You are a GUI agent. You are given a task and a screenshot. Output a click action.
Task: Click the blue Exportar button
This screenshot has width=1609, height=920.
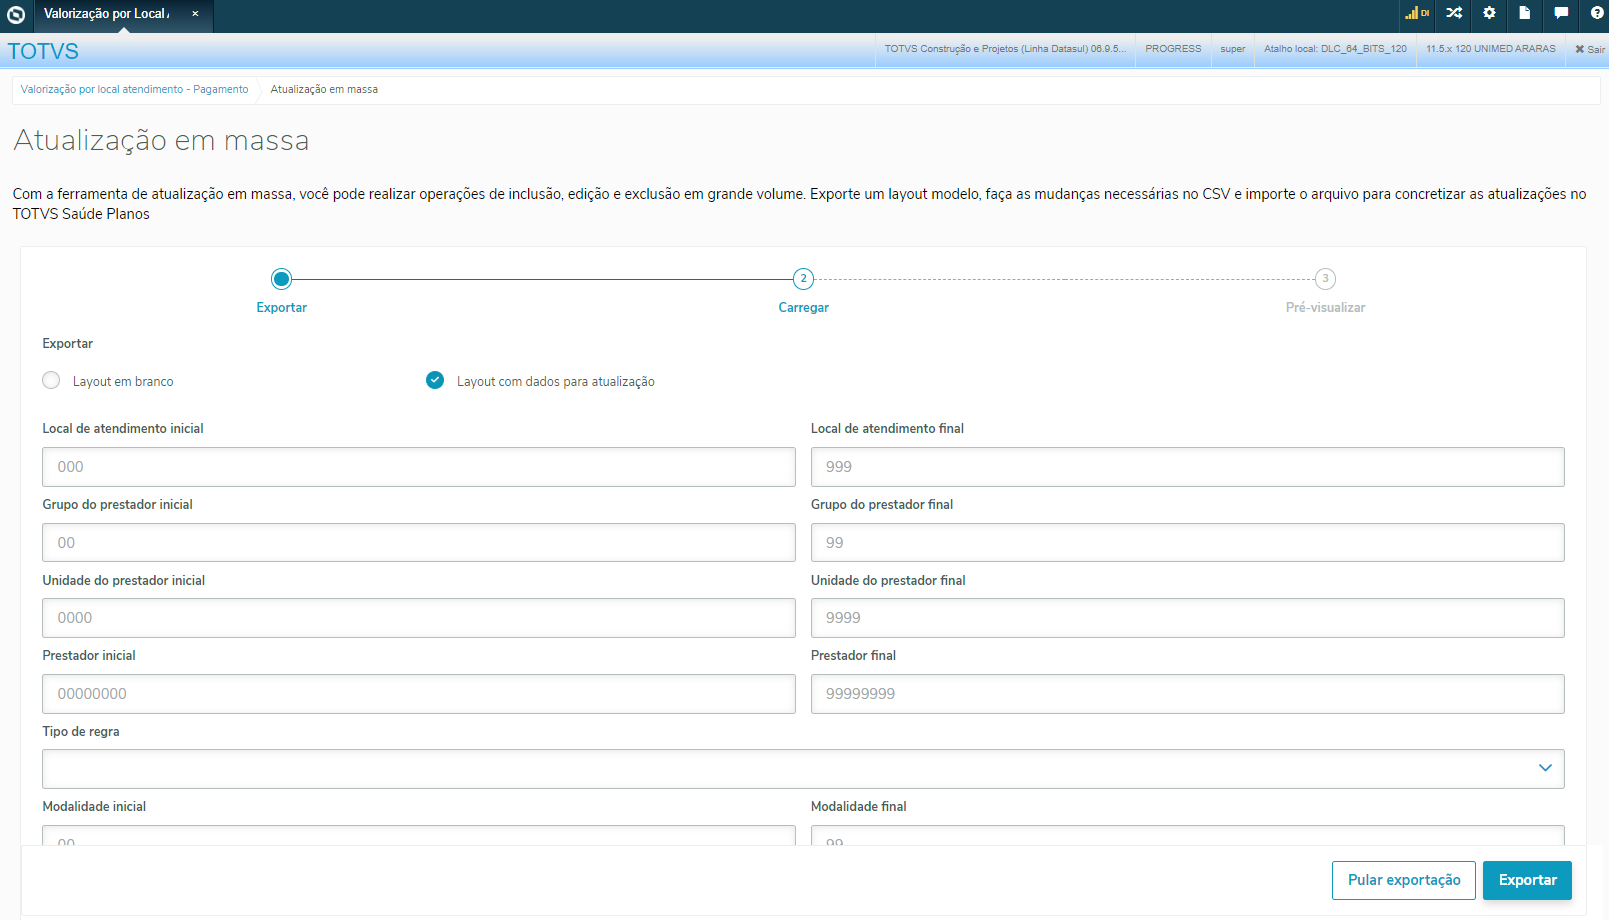coord(1527,880)
